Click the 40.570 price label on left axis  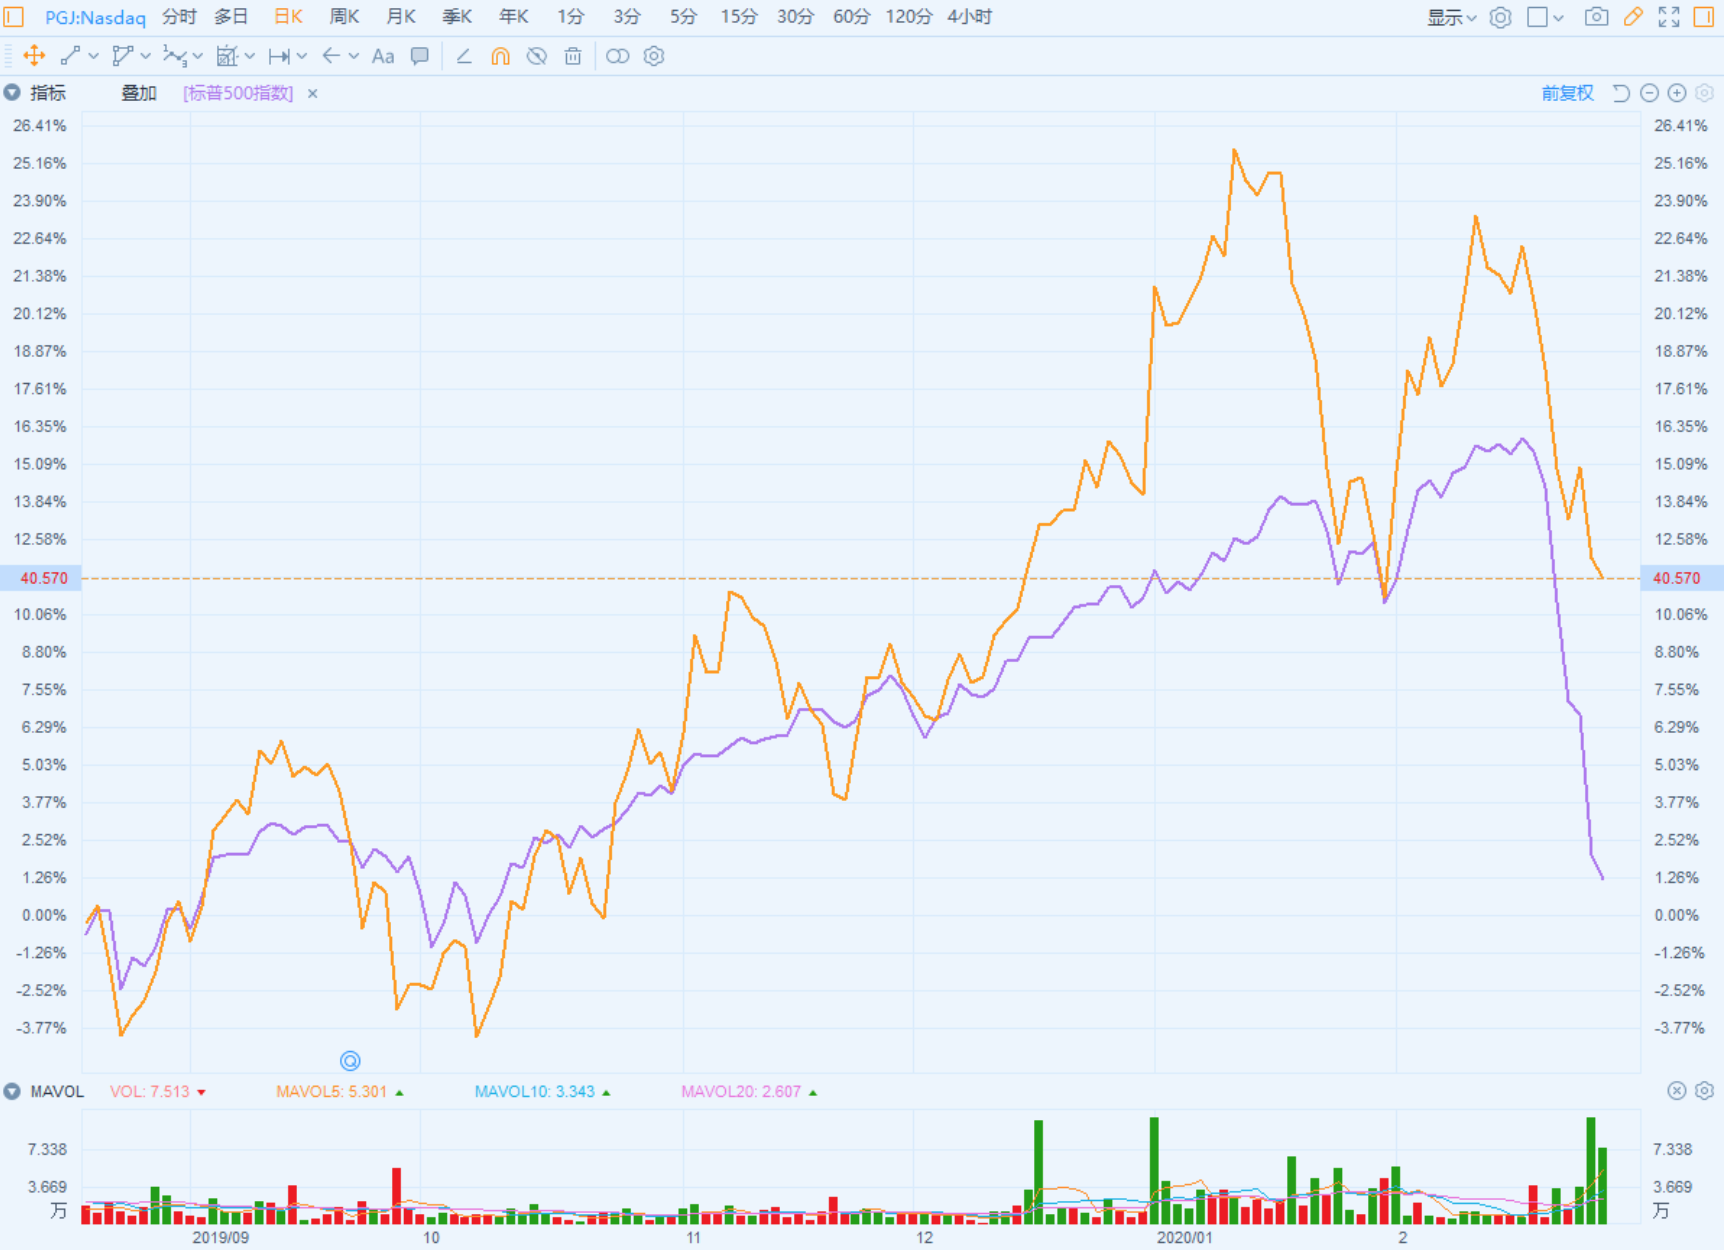tap(43, 578)
